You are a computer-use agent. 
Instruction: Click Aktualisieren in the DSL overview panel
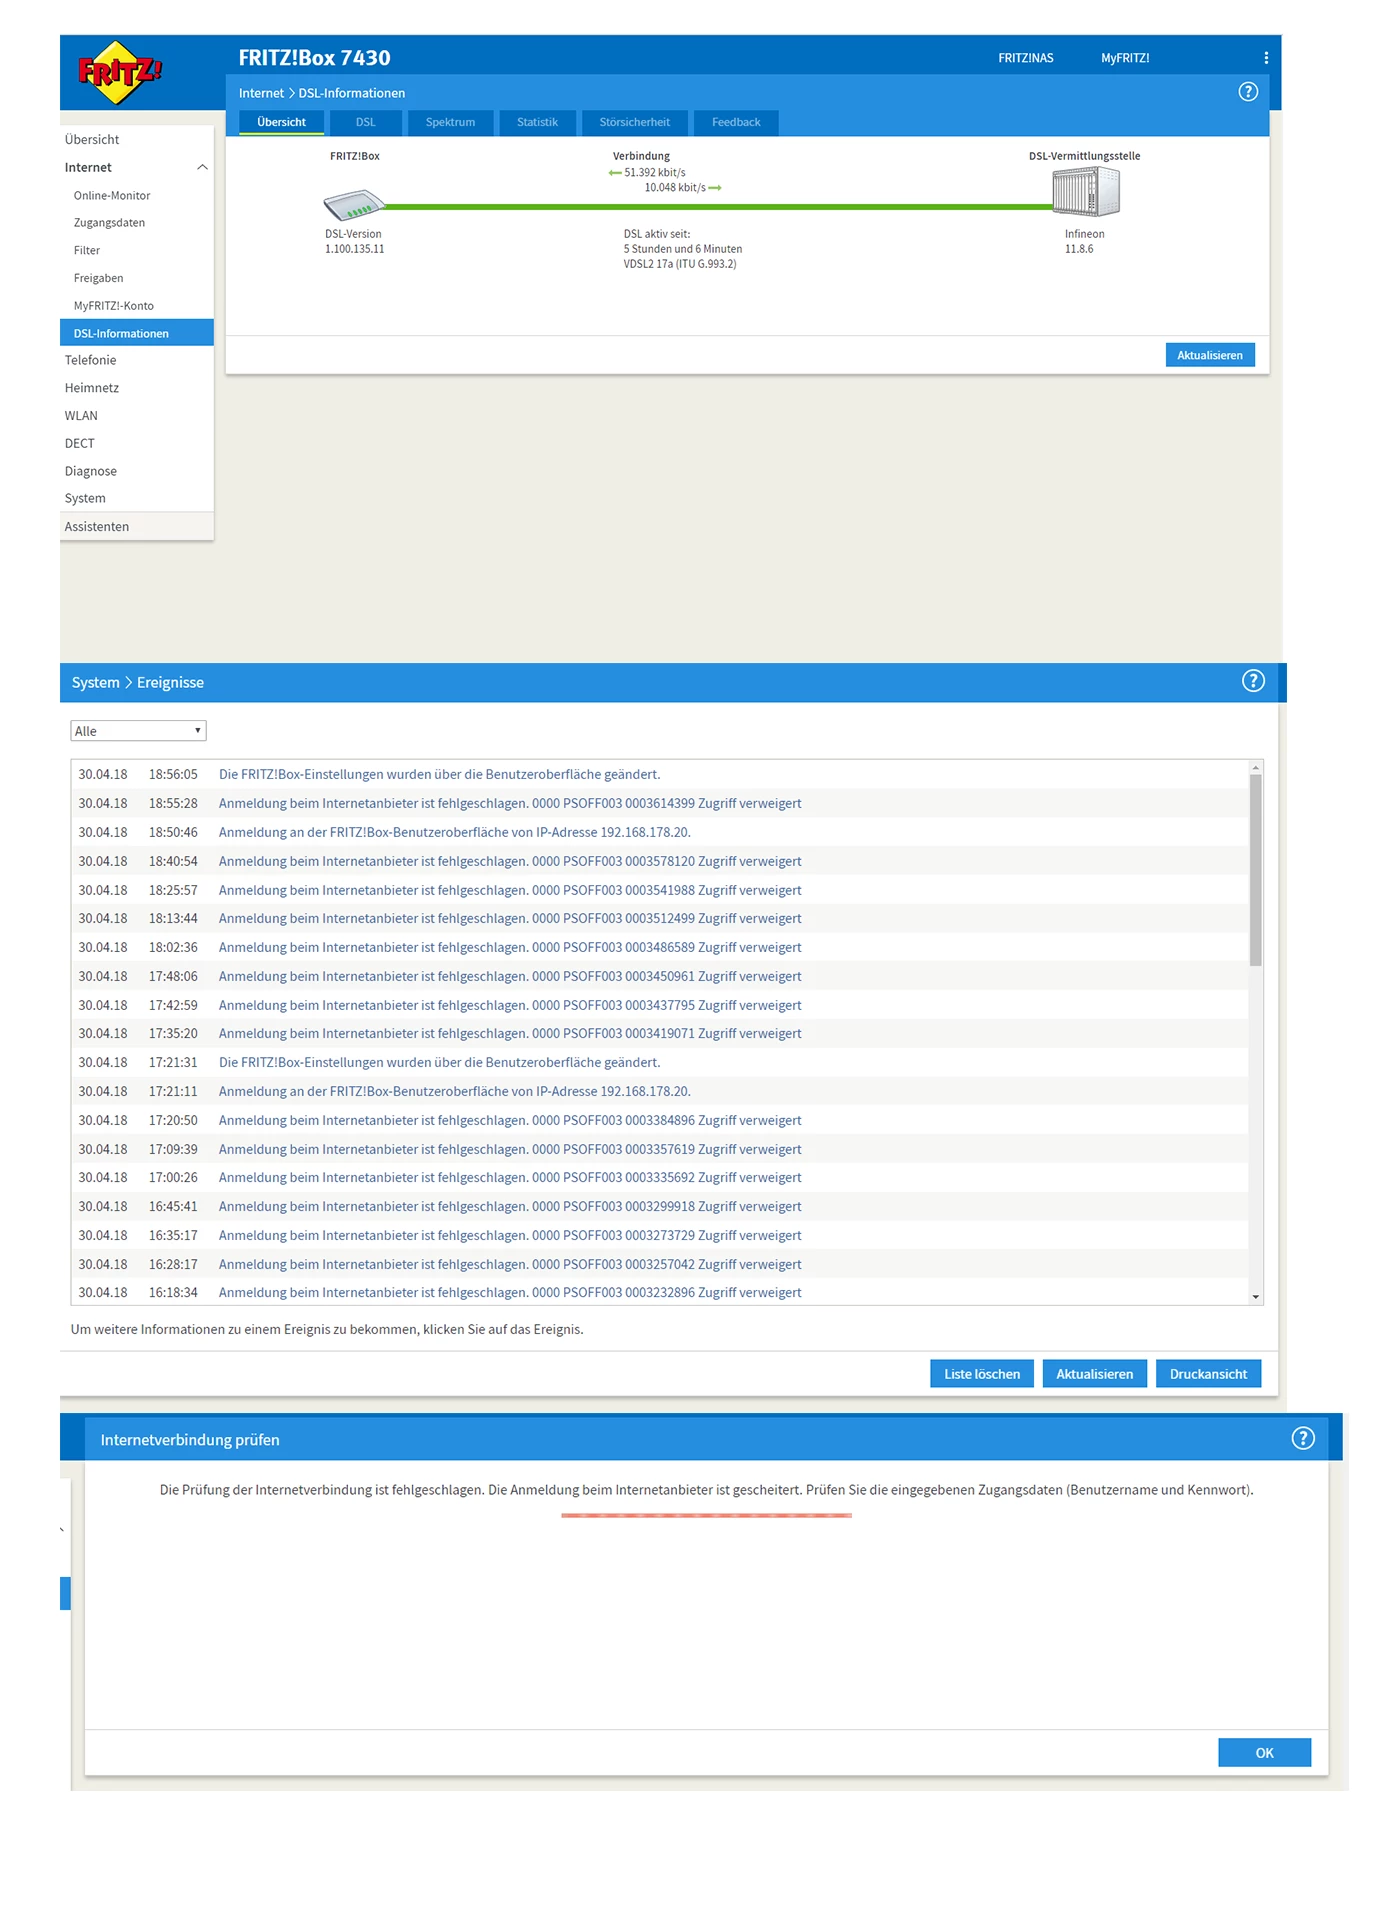[x=1210, y=355]
